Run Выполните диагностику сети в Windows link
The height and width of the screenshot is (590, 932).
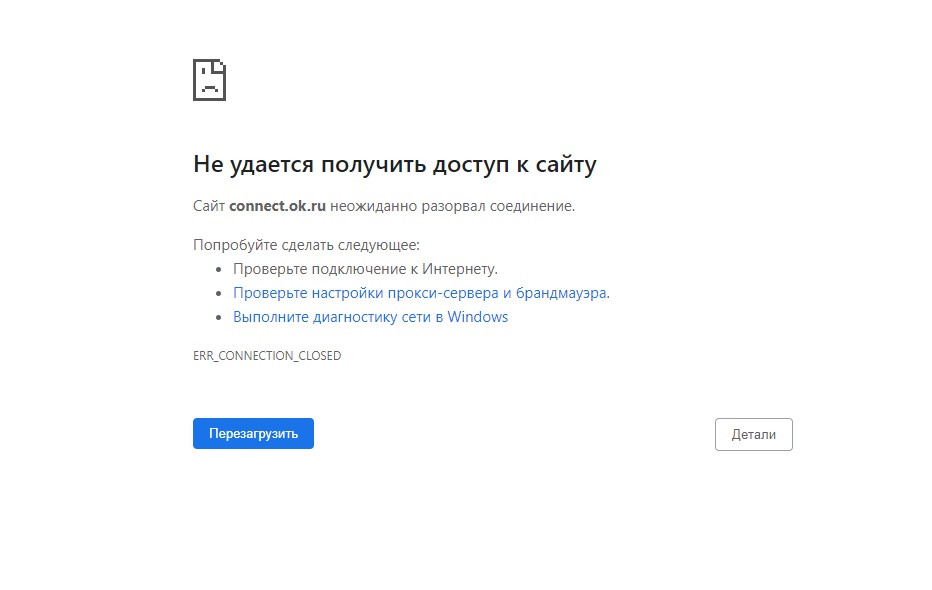[370, 317]
